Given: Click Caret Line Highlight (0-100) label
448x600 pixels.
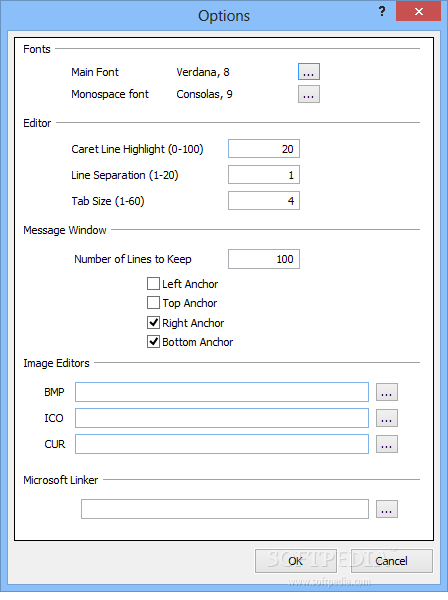Looking at the screenshot, I should coord(137,149).
